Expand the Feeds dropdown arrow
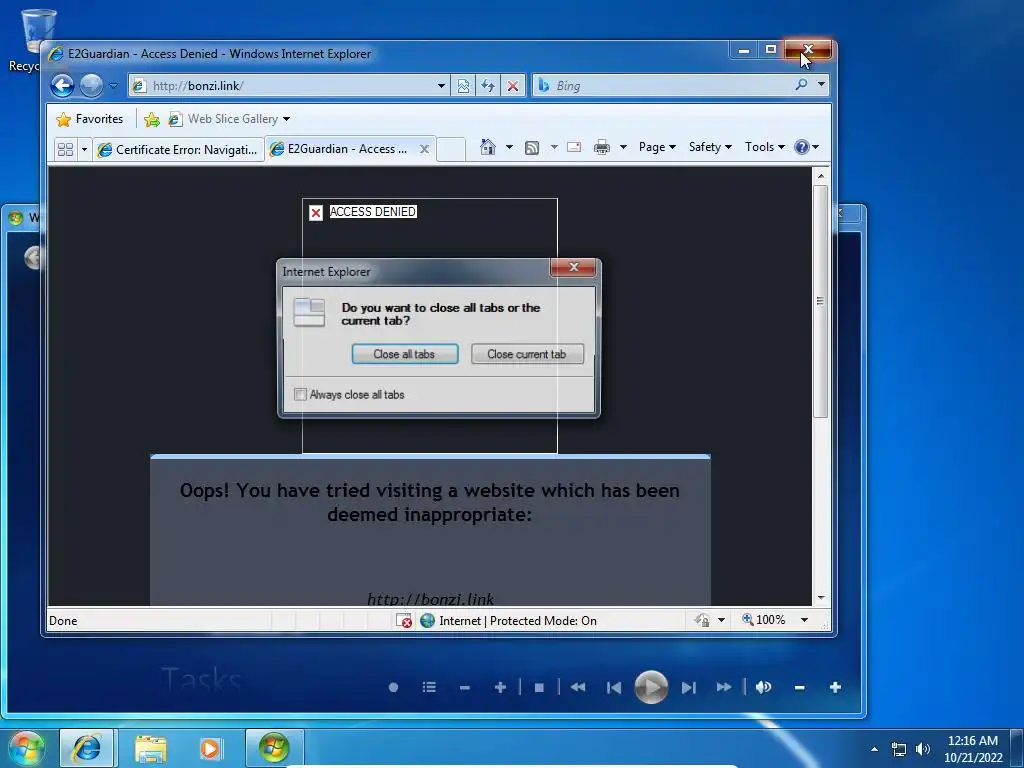The image size is (1024, 768). (x=554, y=147)
